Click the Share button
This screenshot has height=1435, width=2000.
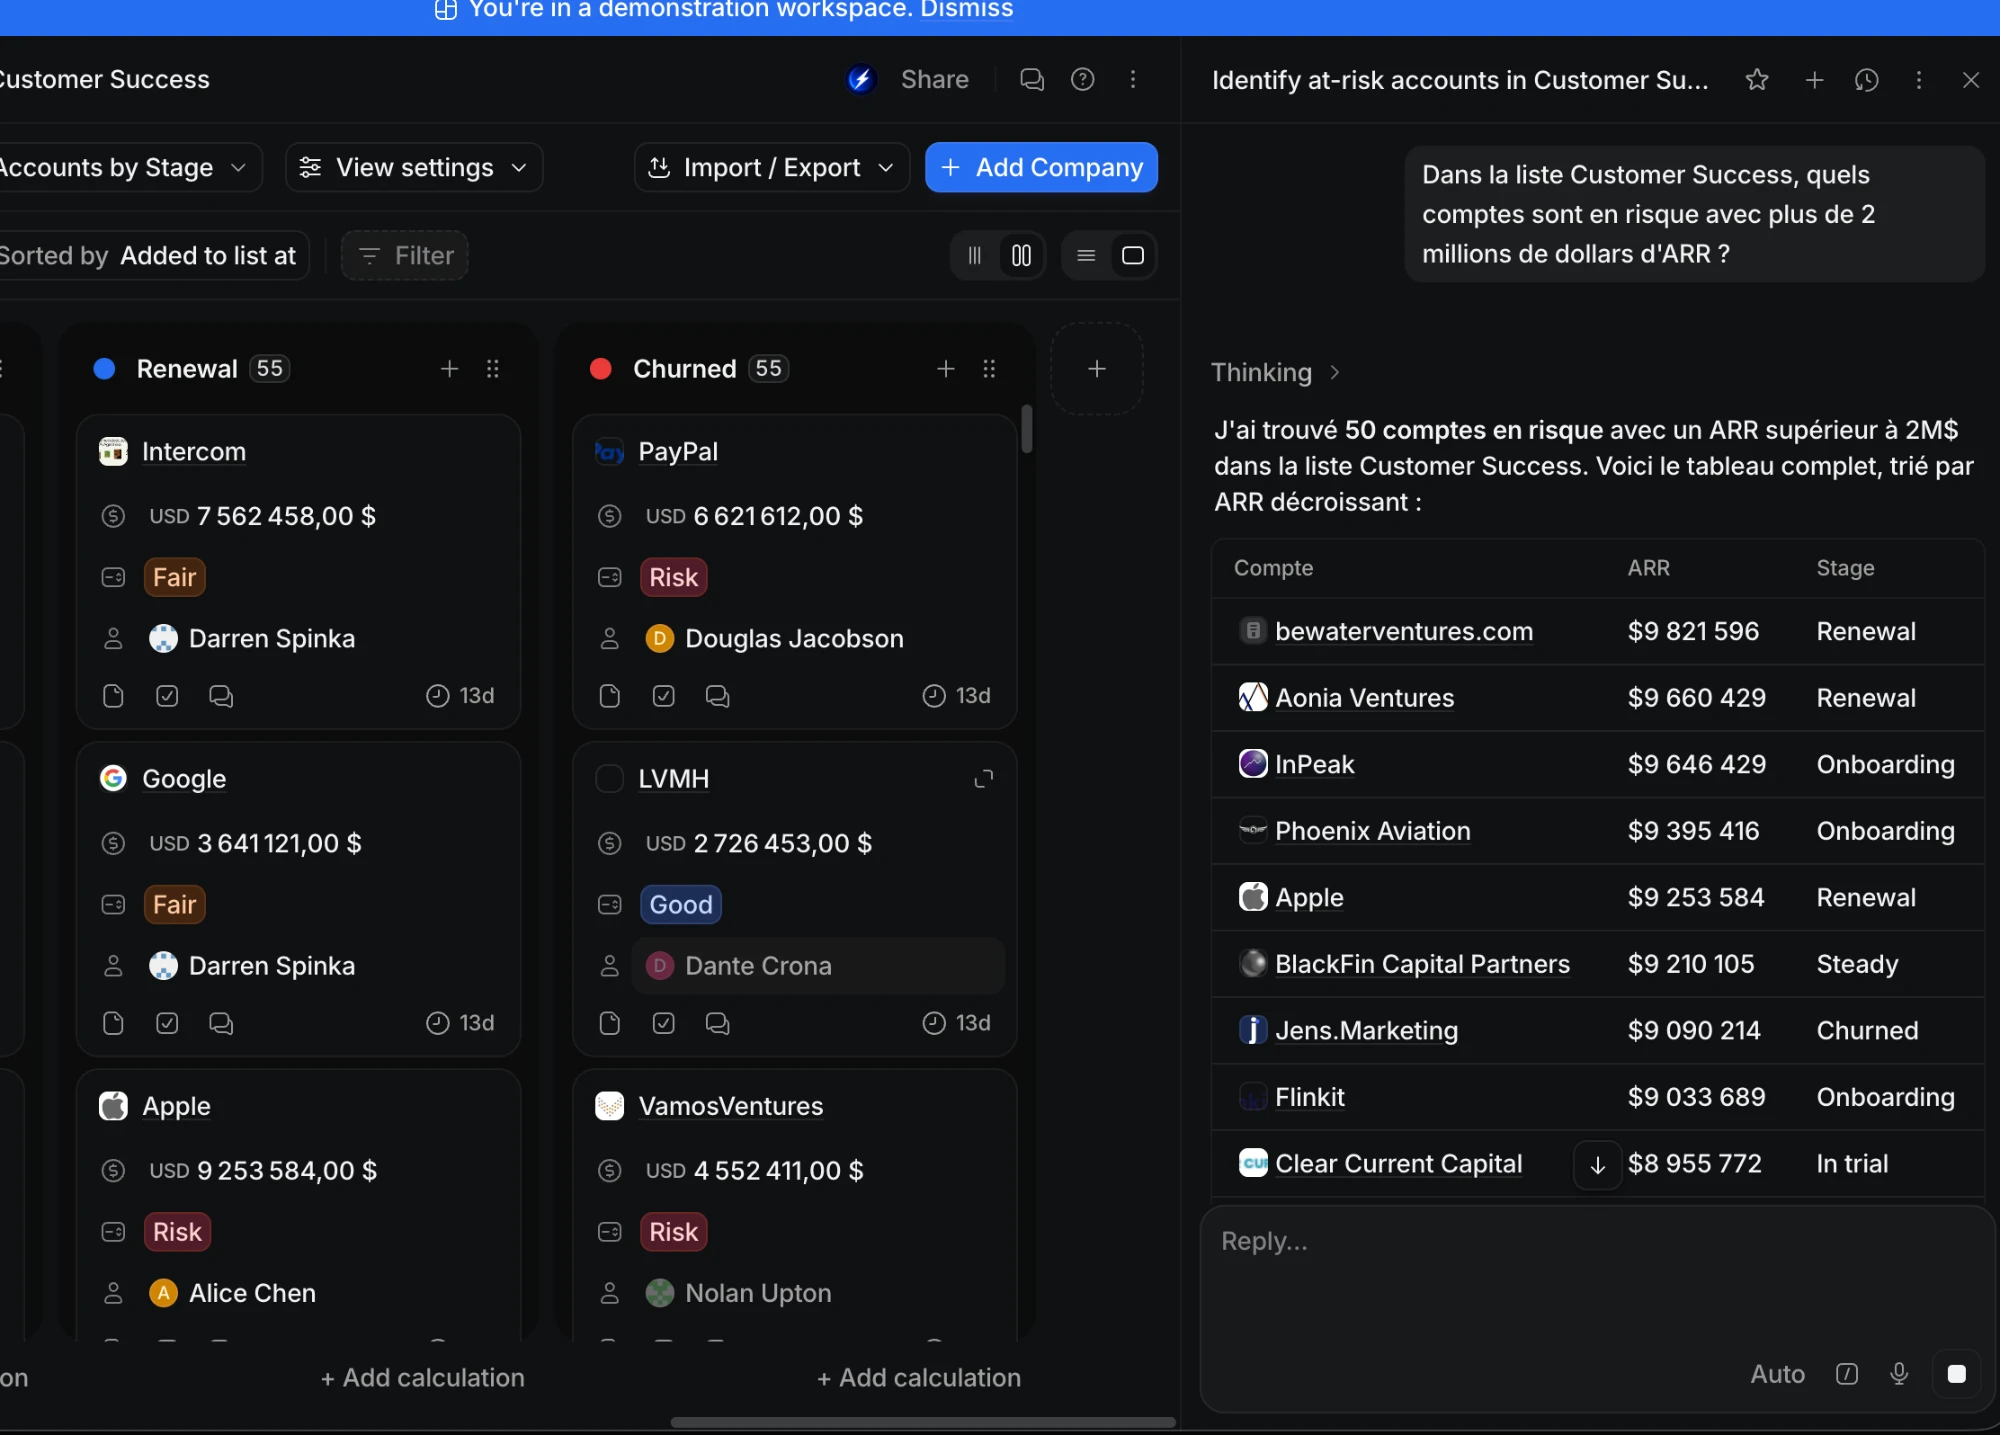tap(934, 79)
